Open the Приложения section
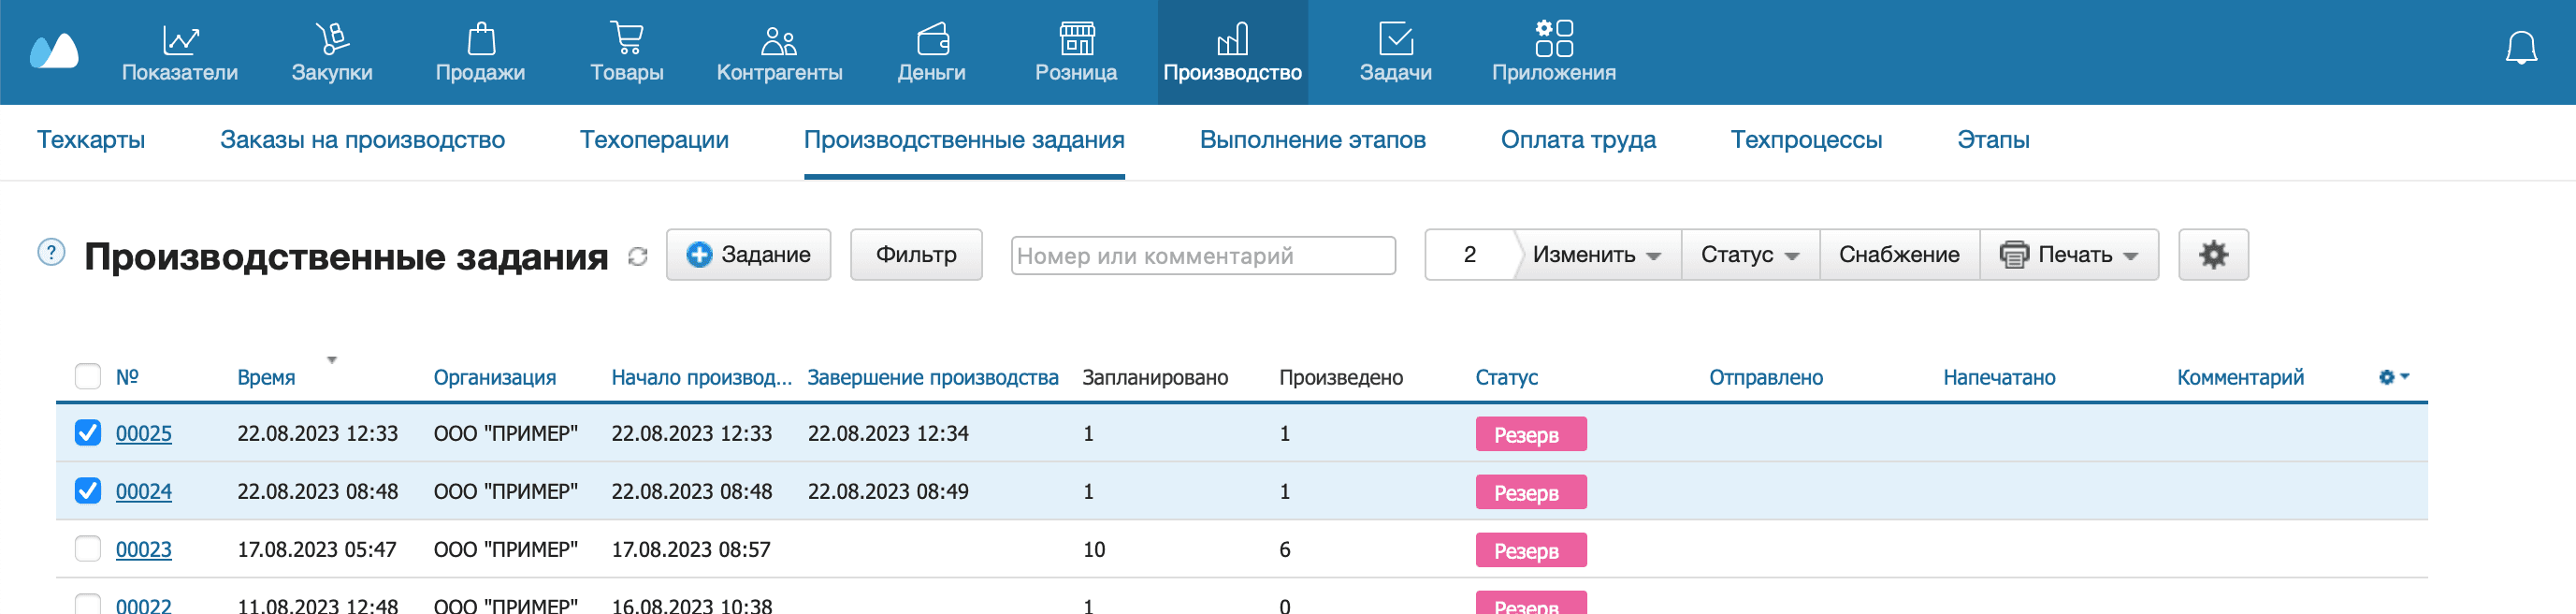2576x614 pixels. tap(1553, 52)
